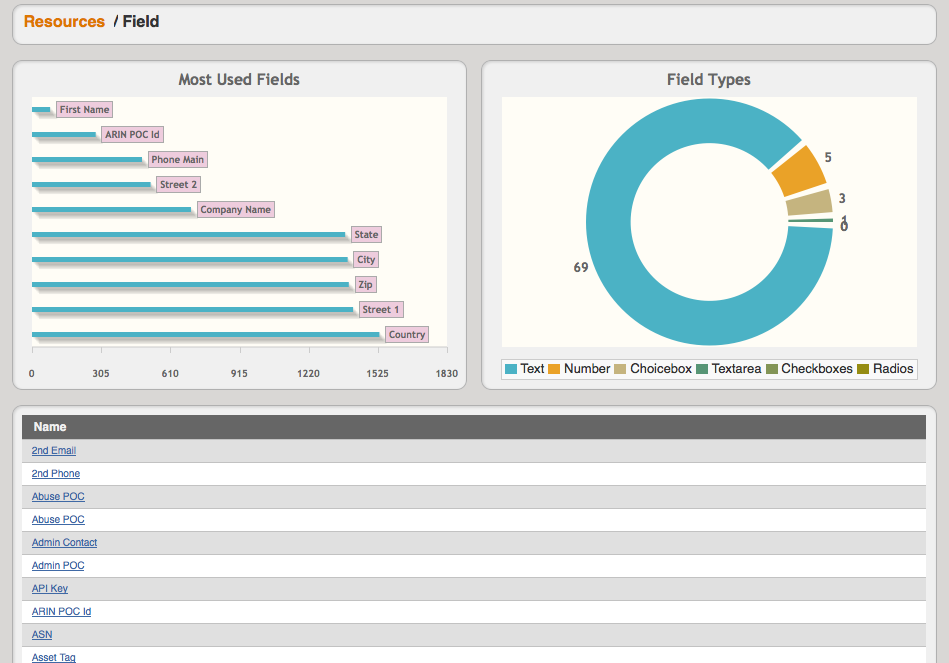Open the ASN field link
The height and width of the screenshot is (663, 949).
pyautogui.click(x=42, y=635)
